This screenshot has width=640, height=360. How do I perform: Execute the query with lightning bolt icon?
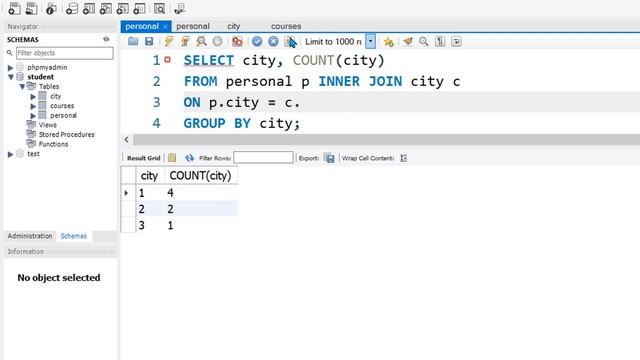[x=169, y=41]
